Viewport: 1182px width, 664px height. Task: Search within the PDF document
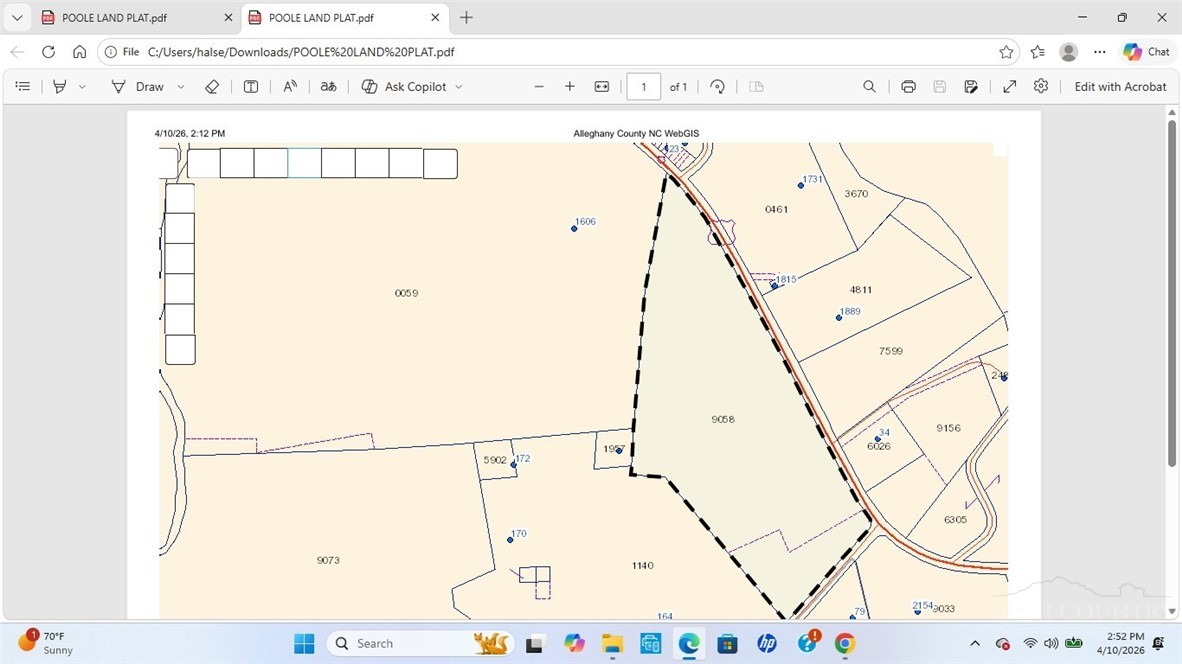[x=869, y=87]
